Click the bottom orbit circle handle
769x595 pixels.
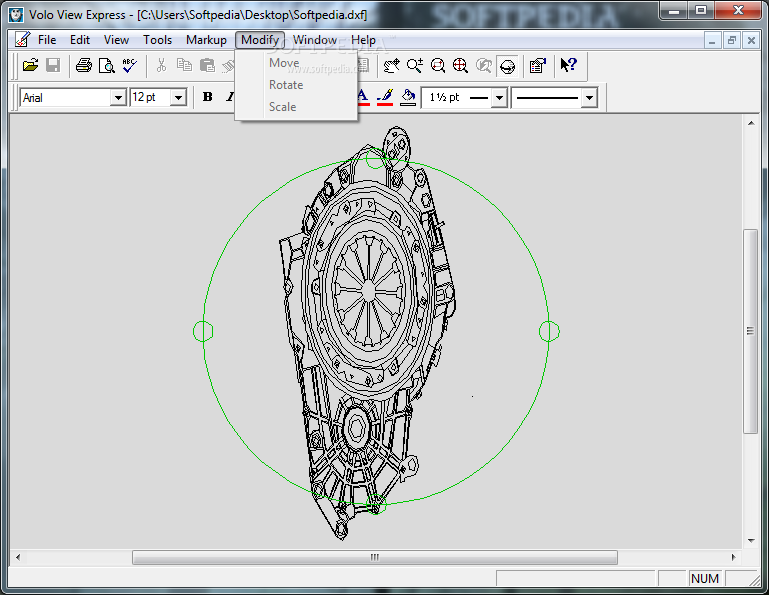[376, 504]
